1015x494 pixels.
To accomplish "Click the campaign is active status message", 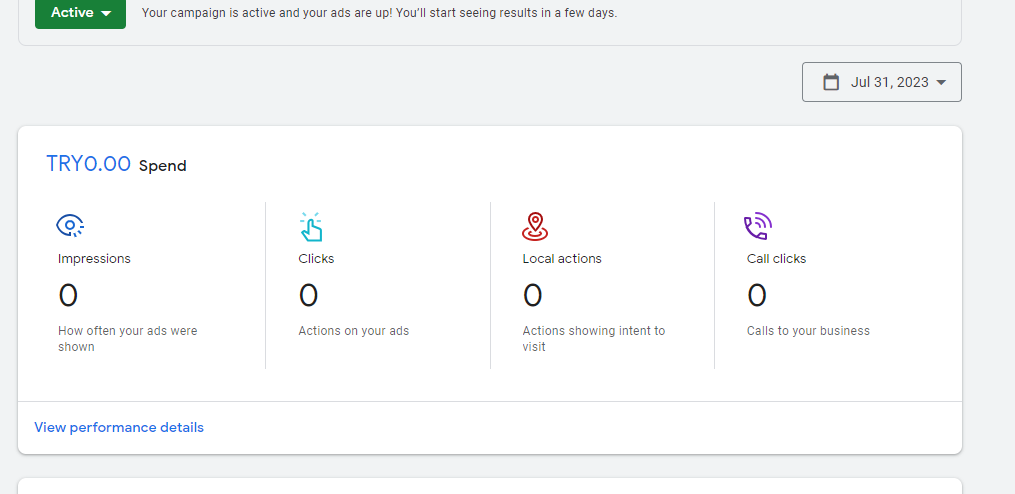I will [x=379, y=13].
